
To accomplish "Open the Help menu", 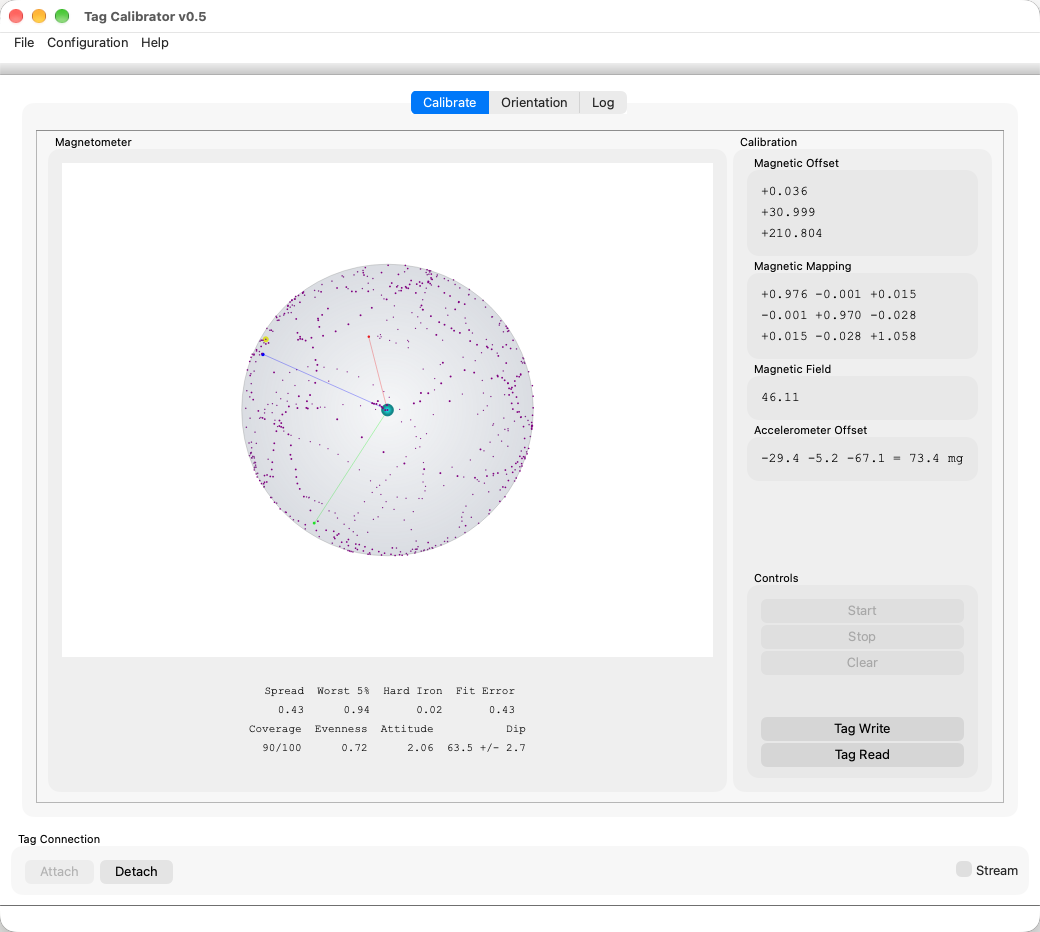I will coord(155,42).
